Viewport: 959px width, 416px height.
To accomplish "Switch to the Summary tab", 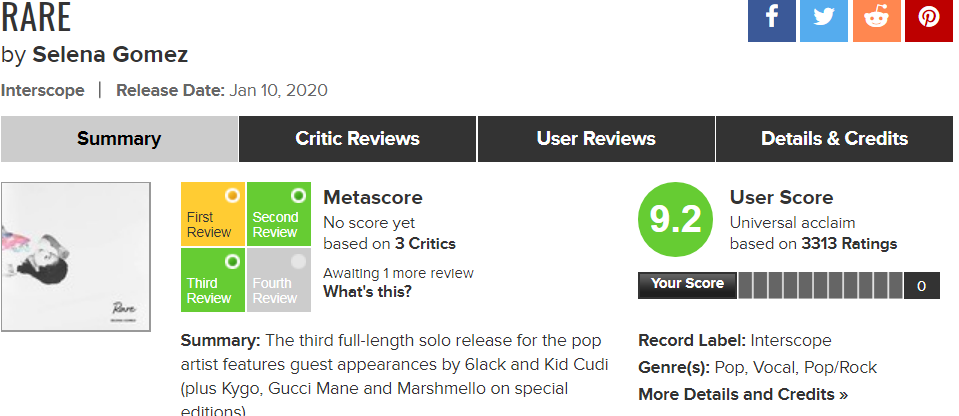I will pyautogui.click(x=119, y=139).
